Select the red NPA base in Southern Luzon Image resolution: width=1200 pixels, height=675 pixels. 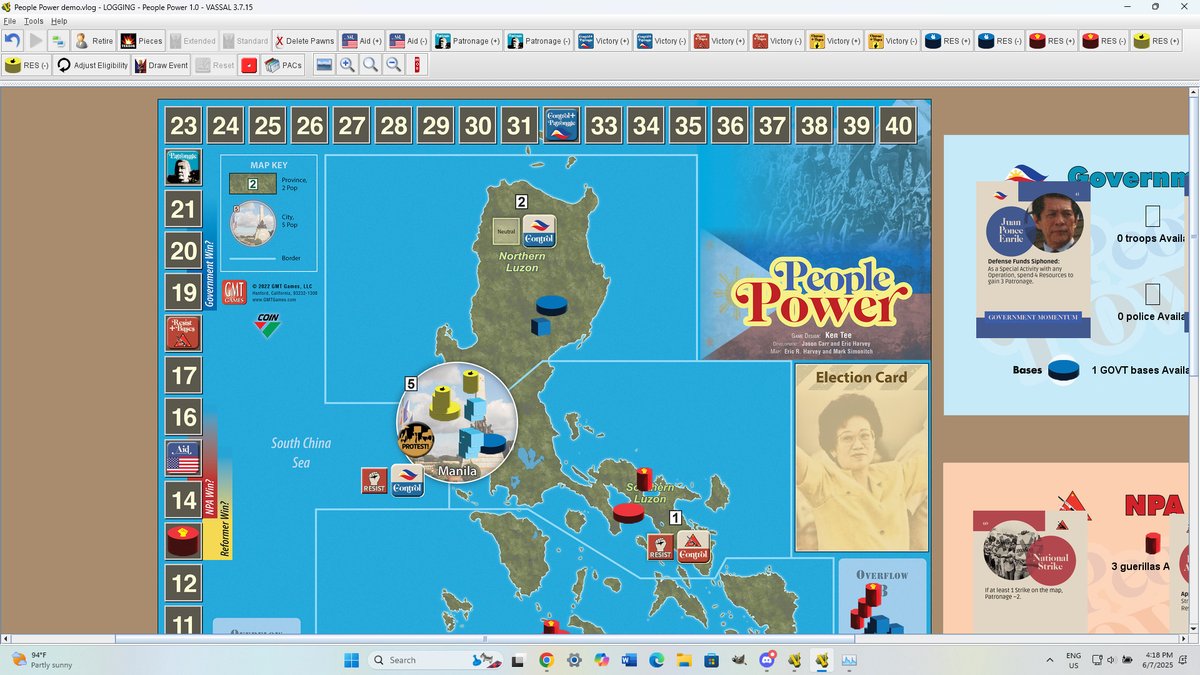[x=628, y=513]
